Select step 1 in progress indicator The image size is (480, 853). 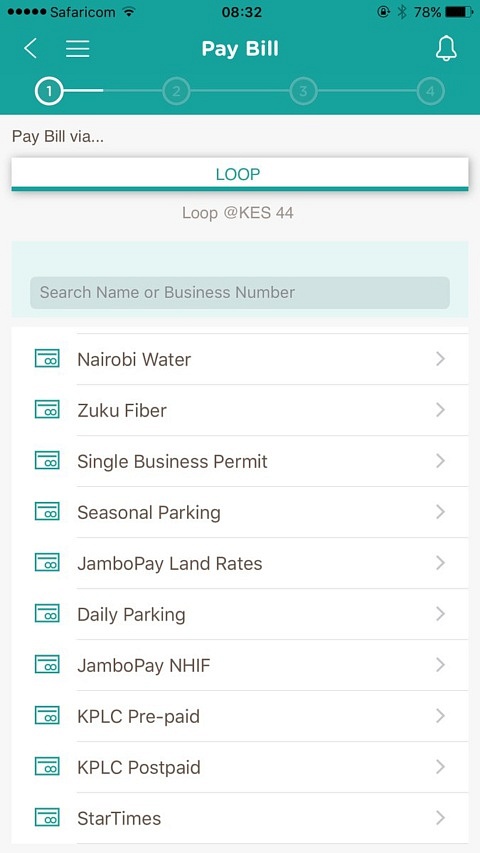[49, 91]
